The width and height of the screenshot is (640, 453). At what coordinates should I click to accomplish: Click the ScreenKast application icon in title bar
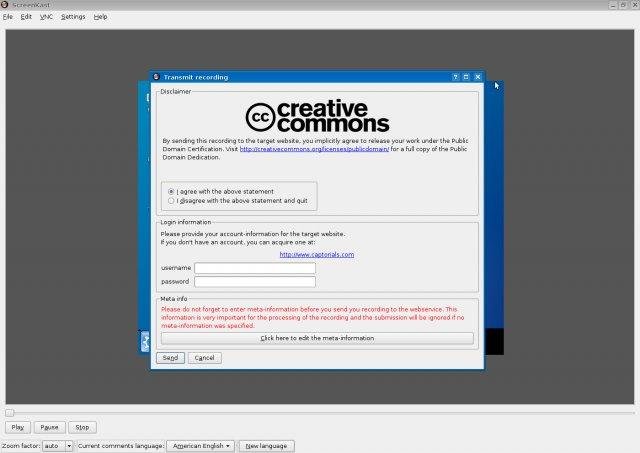[x=4, y=5]
